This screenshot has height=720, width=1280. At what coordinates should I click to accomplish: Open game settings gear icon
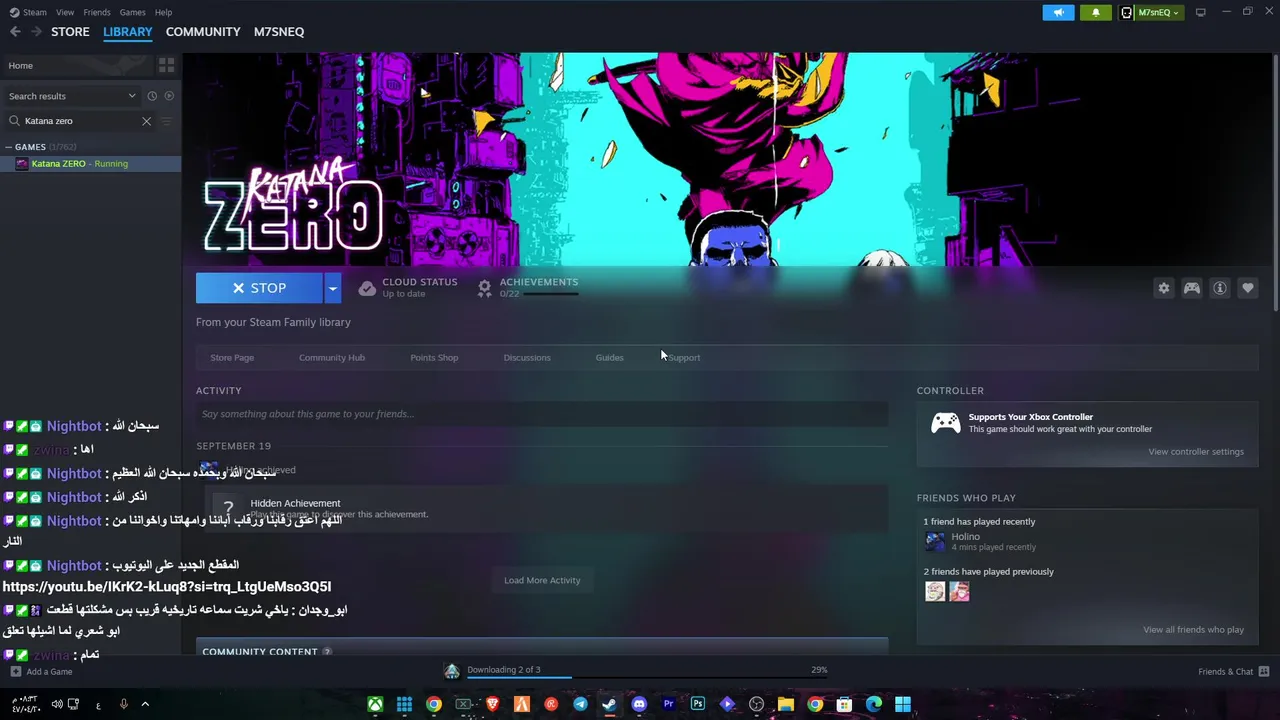coord(1164,288)
